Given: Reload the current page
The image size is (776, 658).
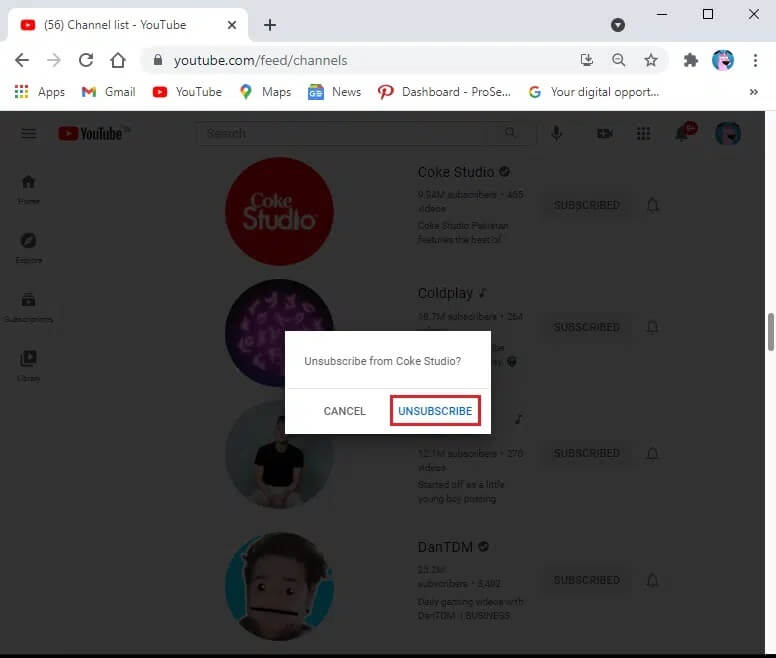Looking at the screenshot, I should point(86,60).
